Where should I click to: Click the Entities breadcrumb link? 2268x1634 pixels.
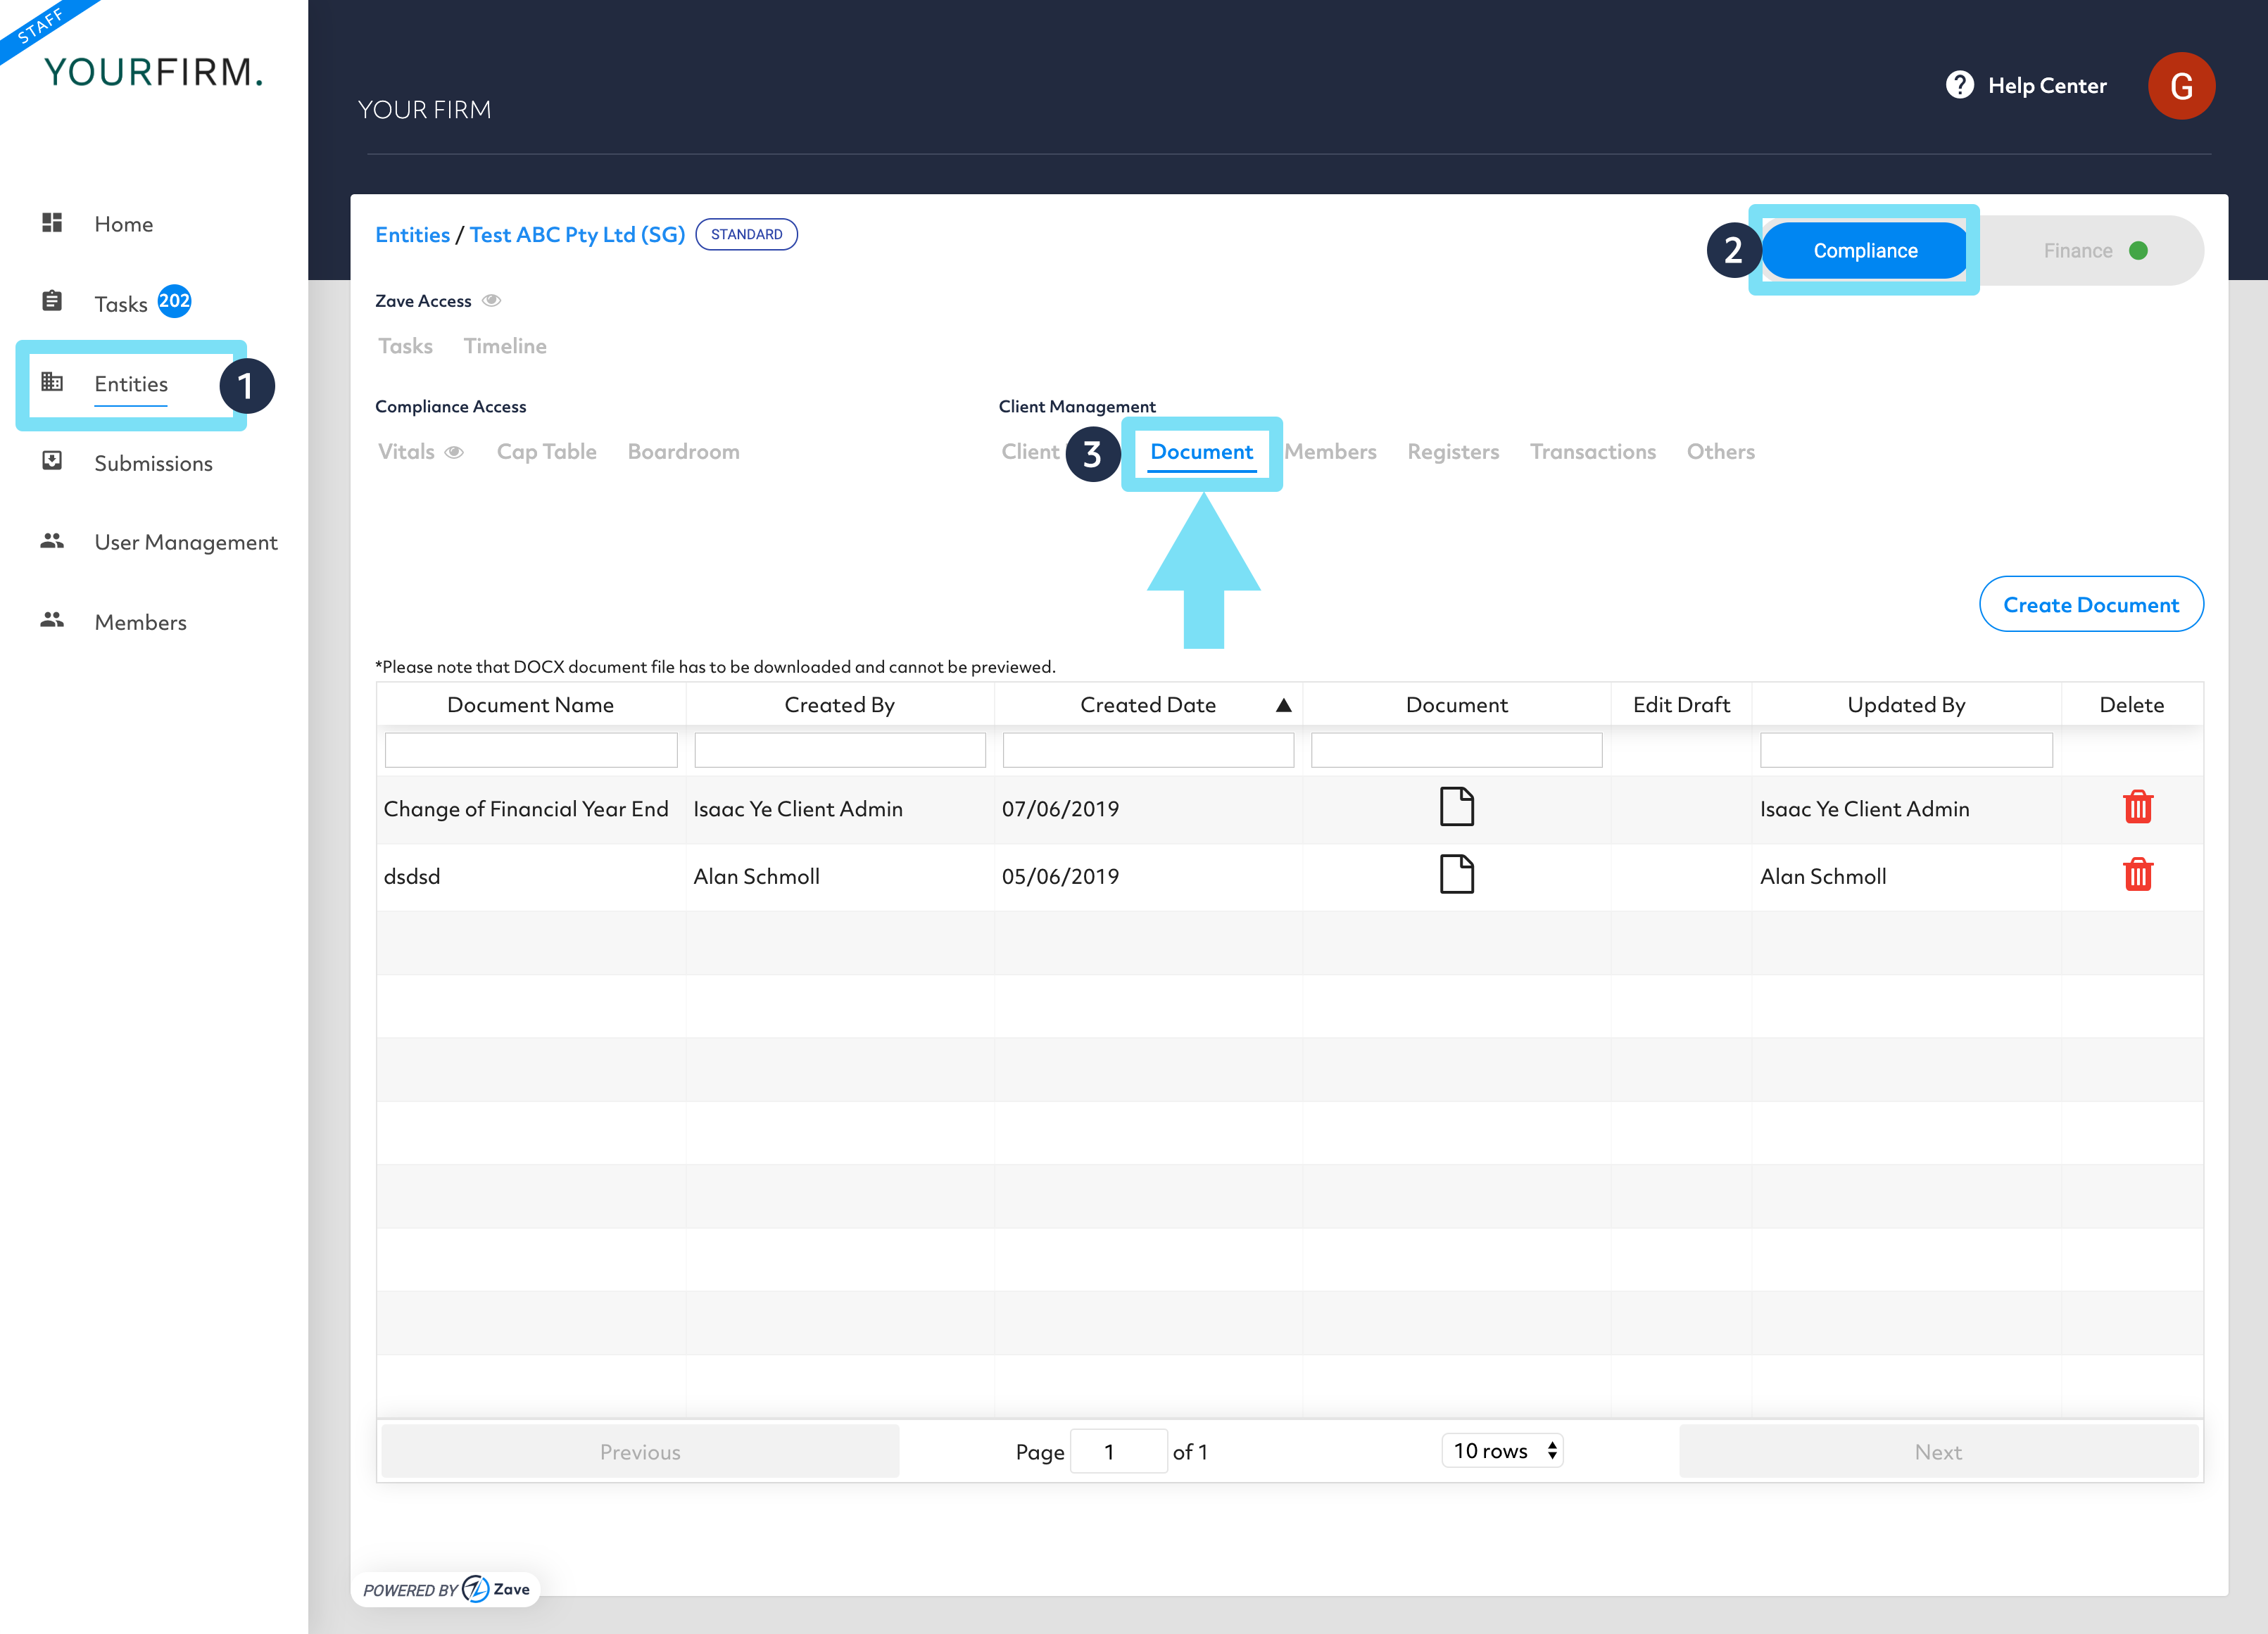412,235
